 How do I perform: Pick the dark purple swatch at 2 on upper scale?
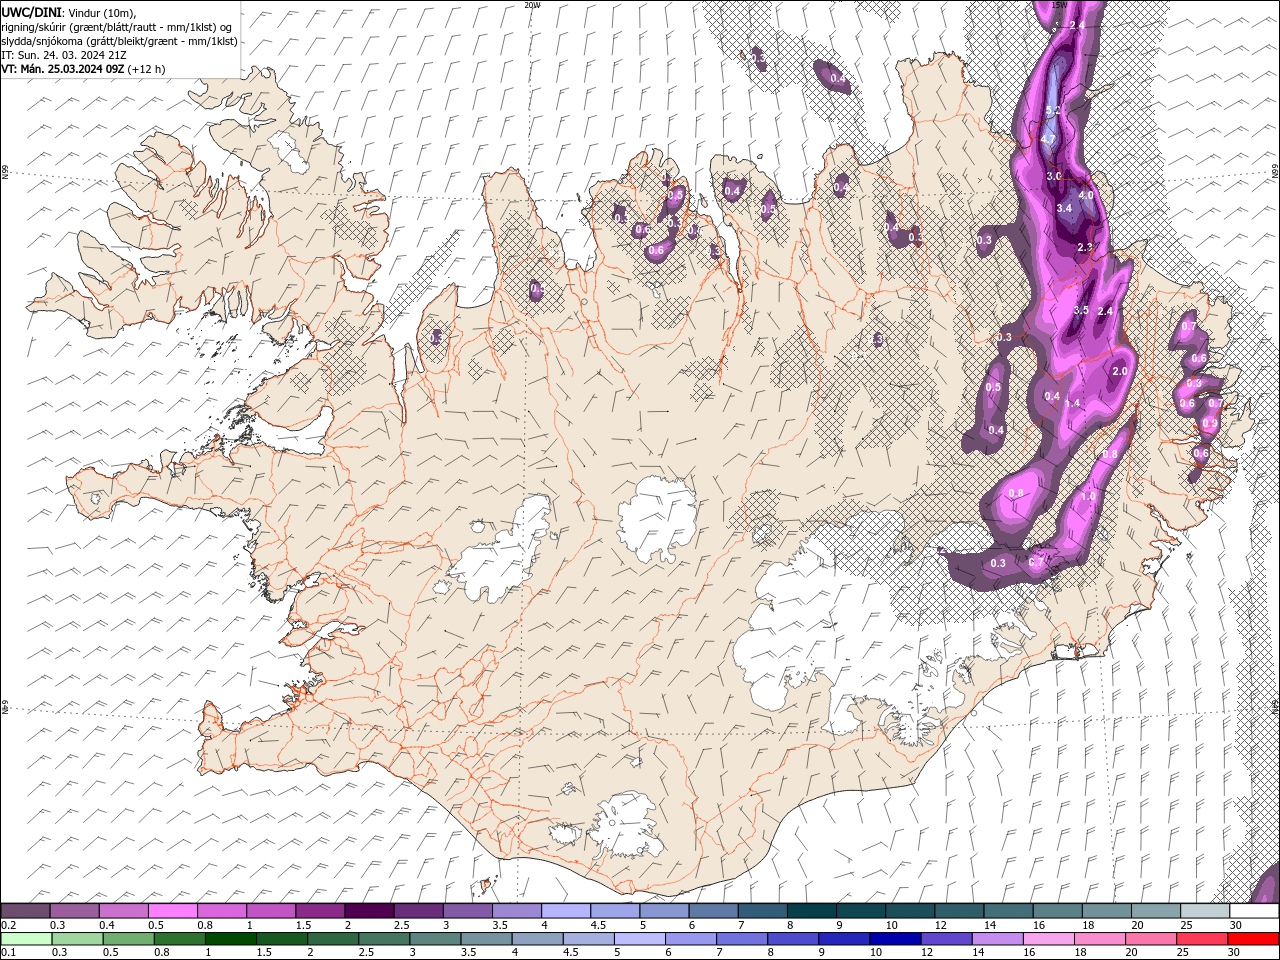point(369,911)
